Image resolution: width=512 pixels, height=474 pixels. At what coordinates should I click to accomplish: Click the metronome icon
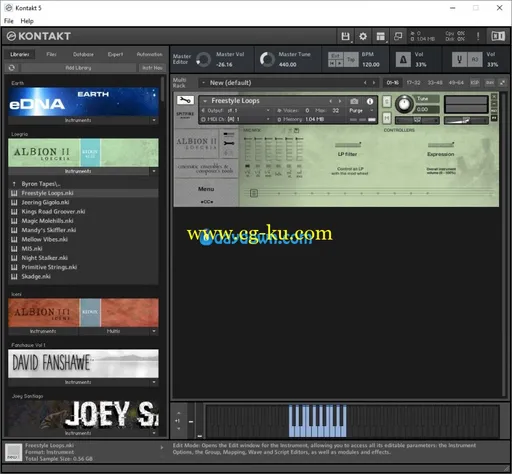coord(403,60)
